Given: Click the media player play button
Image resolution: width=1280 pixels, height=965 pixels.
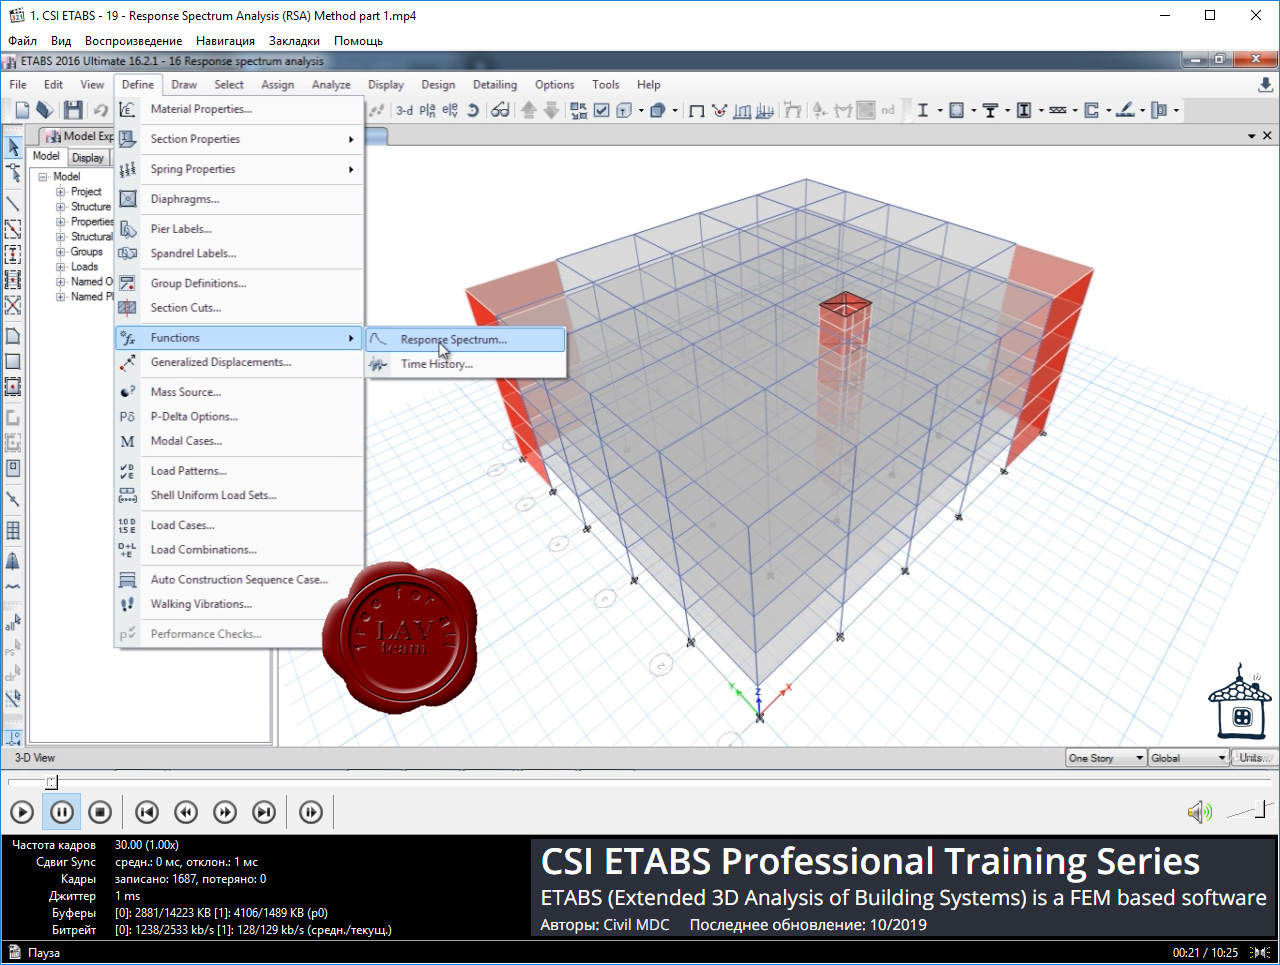Looking at the screenshot, I should [x=22, y=812].
